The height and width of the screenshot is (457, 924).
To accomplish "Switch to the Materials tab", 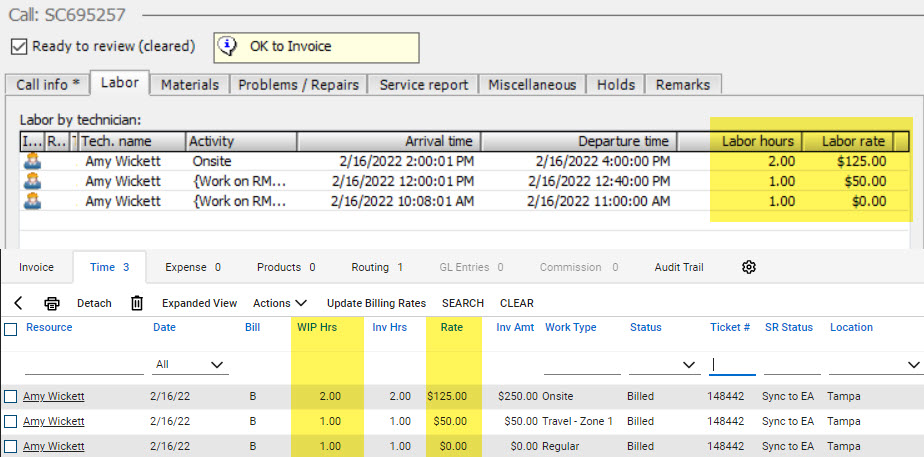I will 190,85.
